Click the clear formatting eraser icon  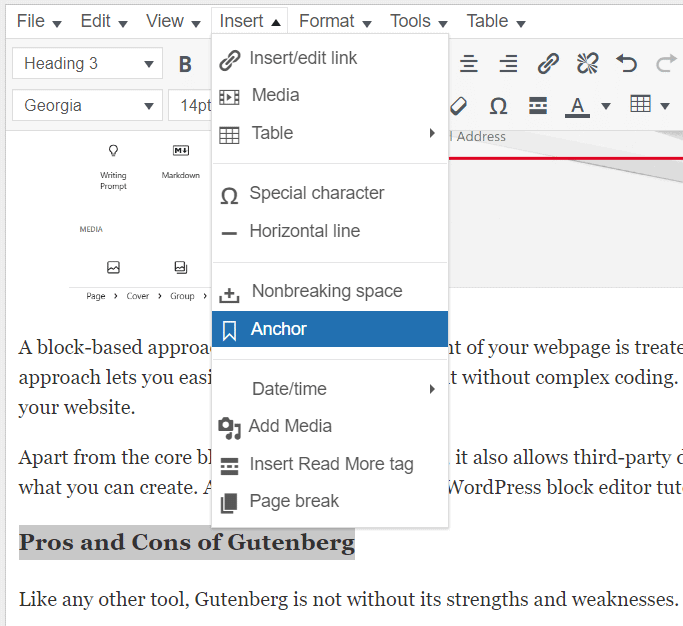point(458,105)
